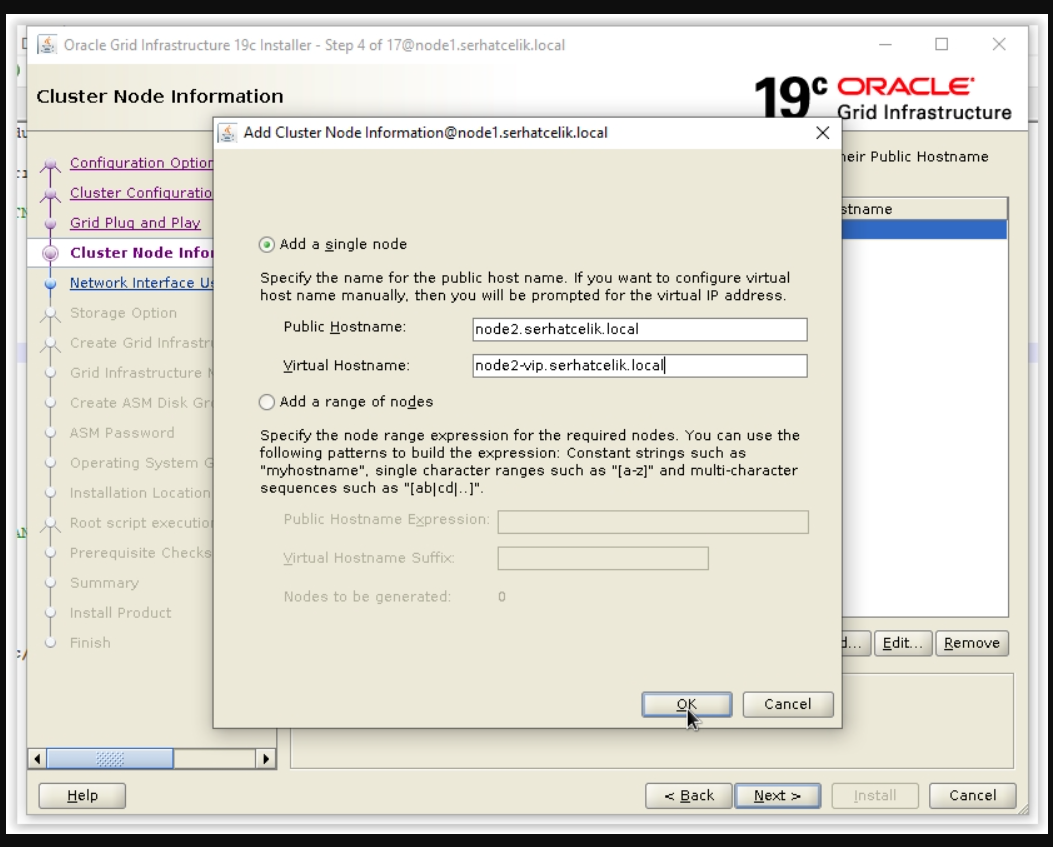Click the Cluster Configuration step marker icon
Screen dimensions: 1053x847
(x=50, y=194)
